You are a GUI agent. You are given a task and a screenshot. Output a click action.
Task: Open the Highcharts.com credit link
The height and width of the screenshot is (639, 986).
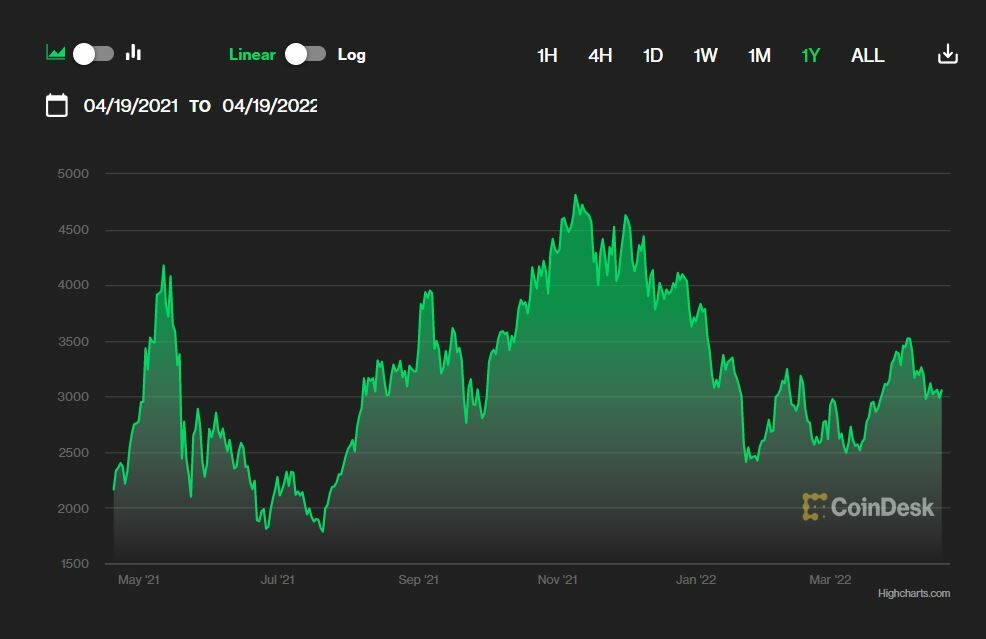coord(914,593)
